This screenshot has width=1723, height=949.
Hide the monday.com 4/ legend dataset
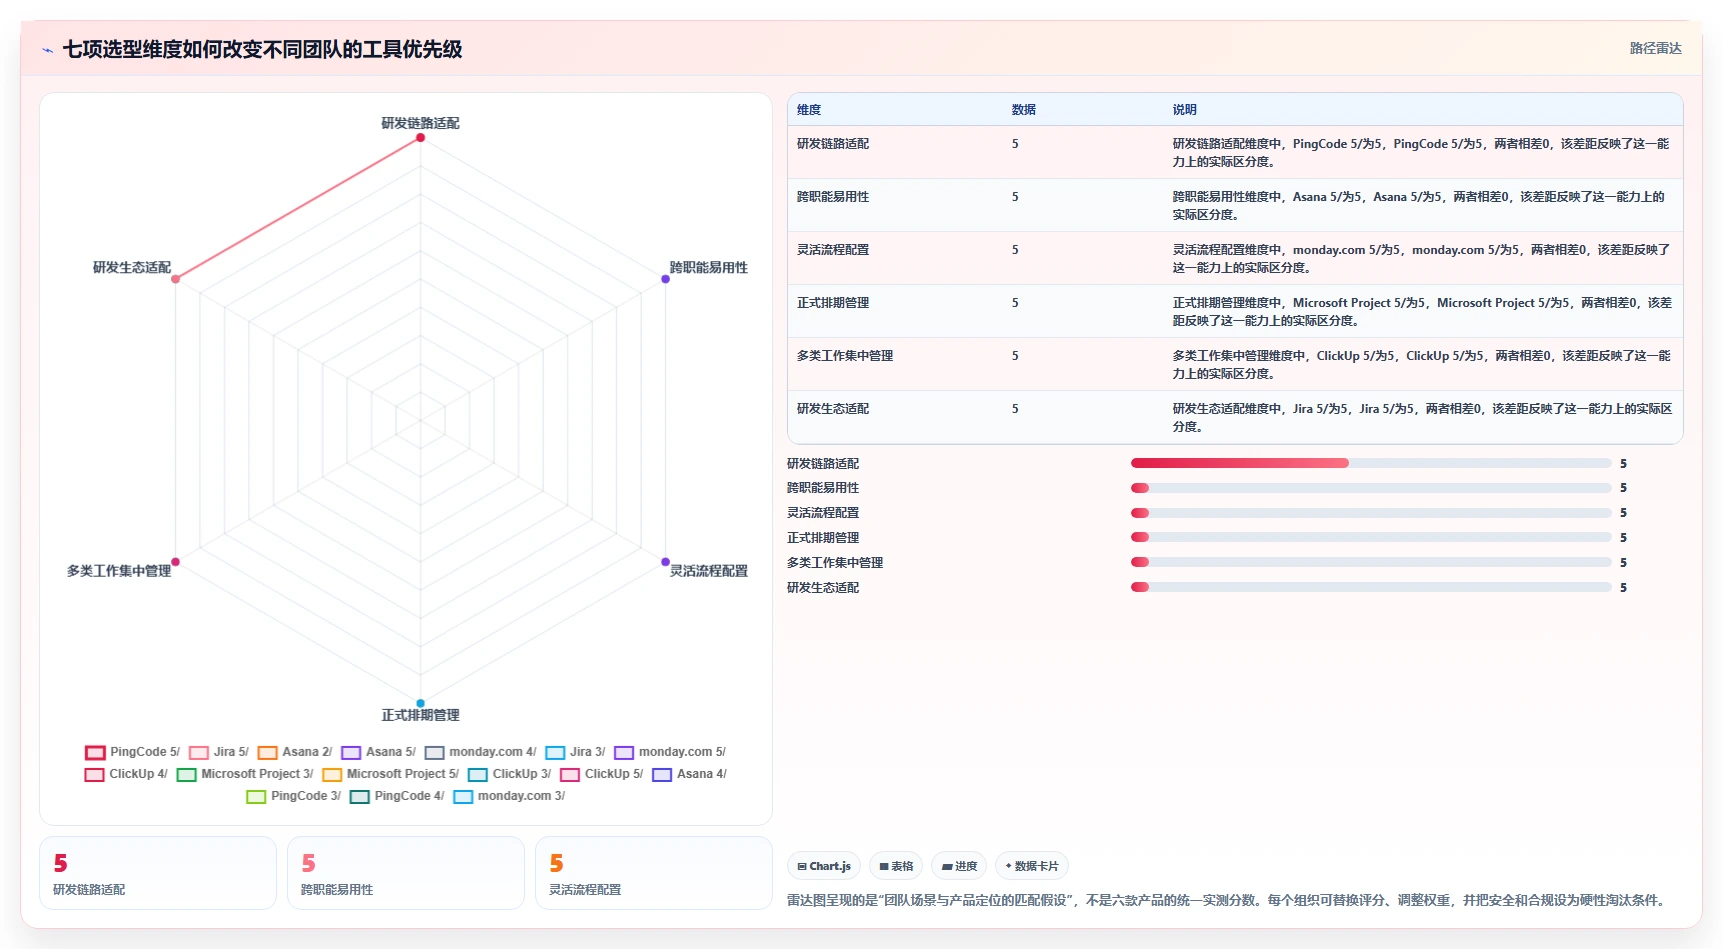point(480,752)
